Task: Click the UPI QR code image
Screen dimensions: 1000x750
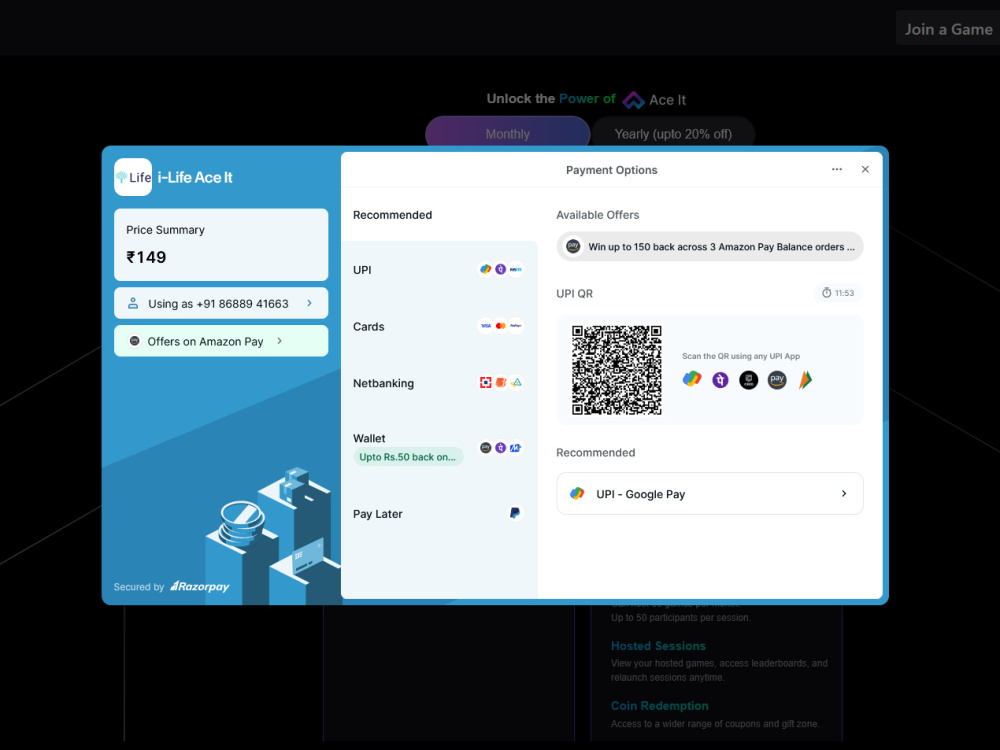Action: pyautogui.click(x=617, y=370)
